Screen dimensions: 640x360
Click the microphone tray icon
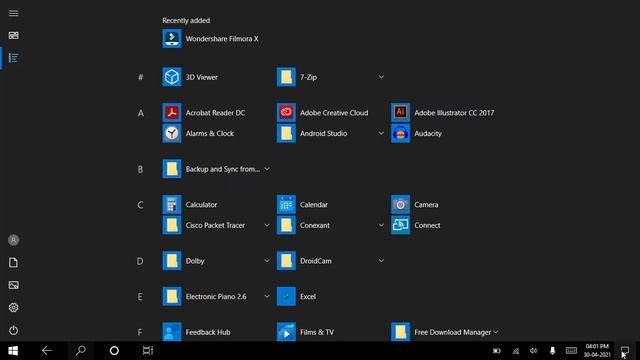click(x=552, y=351)
